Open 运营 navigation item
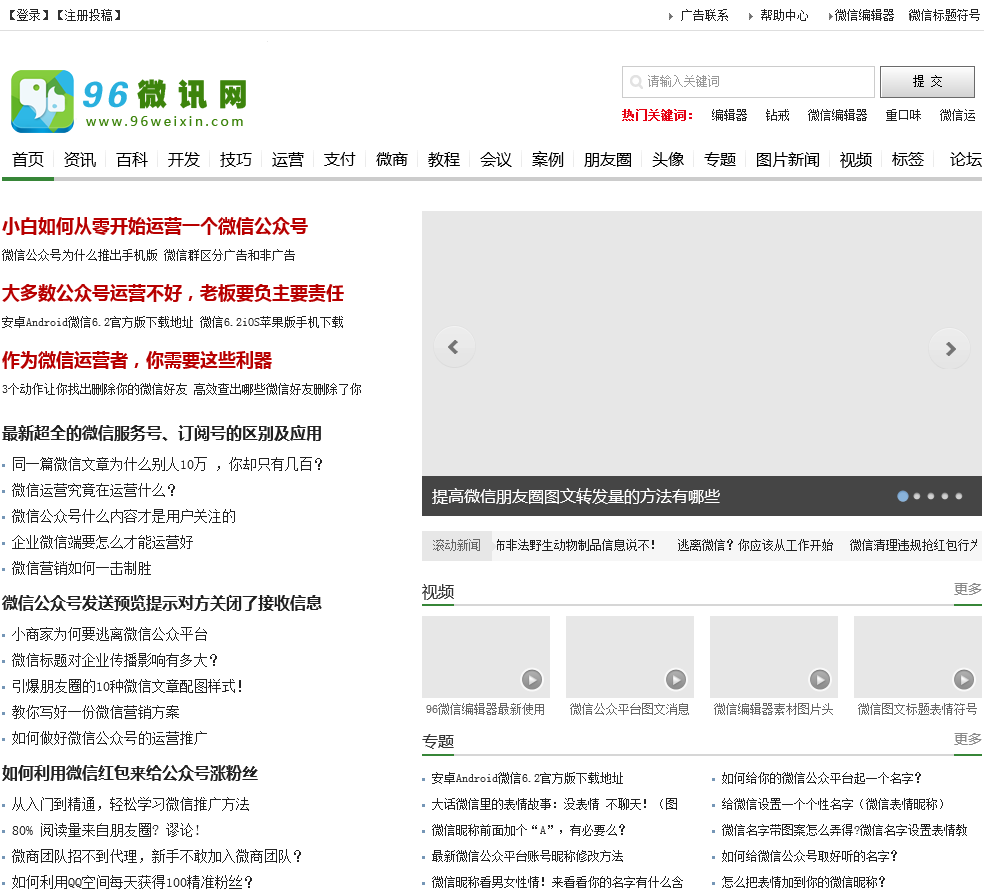984x895 pixels. point(288,160)
